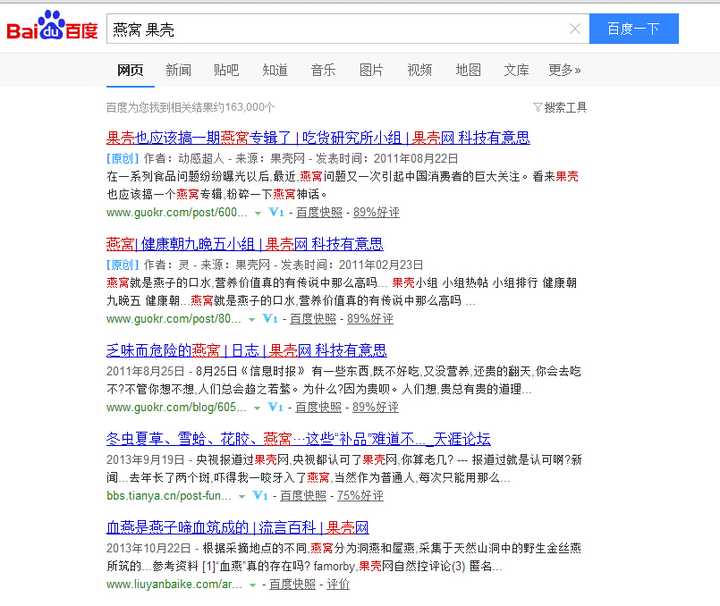Click the funnel icon beside 搜索工具
This screenshot has width=720, height=606.
point(538,107)
